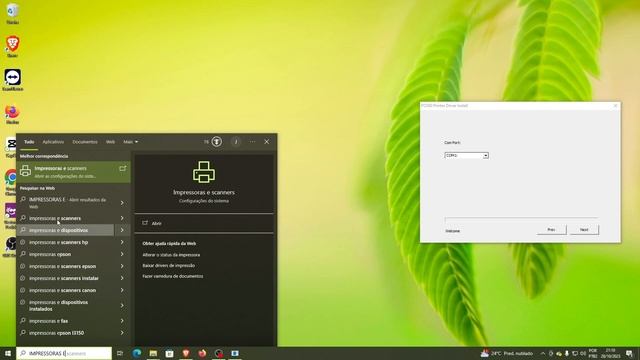The height and width of the screenshot is (360, 640).
Task: Expand the IMPRESSORAS E web results arrow
Action: [122, 203]
